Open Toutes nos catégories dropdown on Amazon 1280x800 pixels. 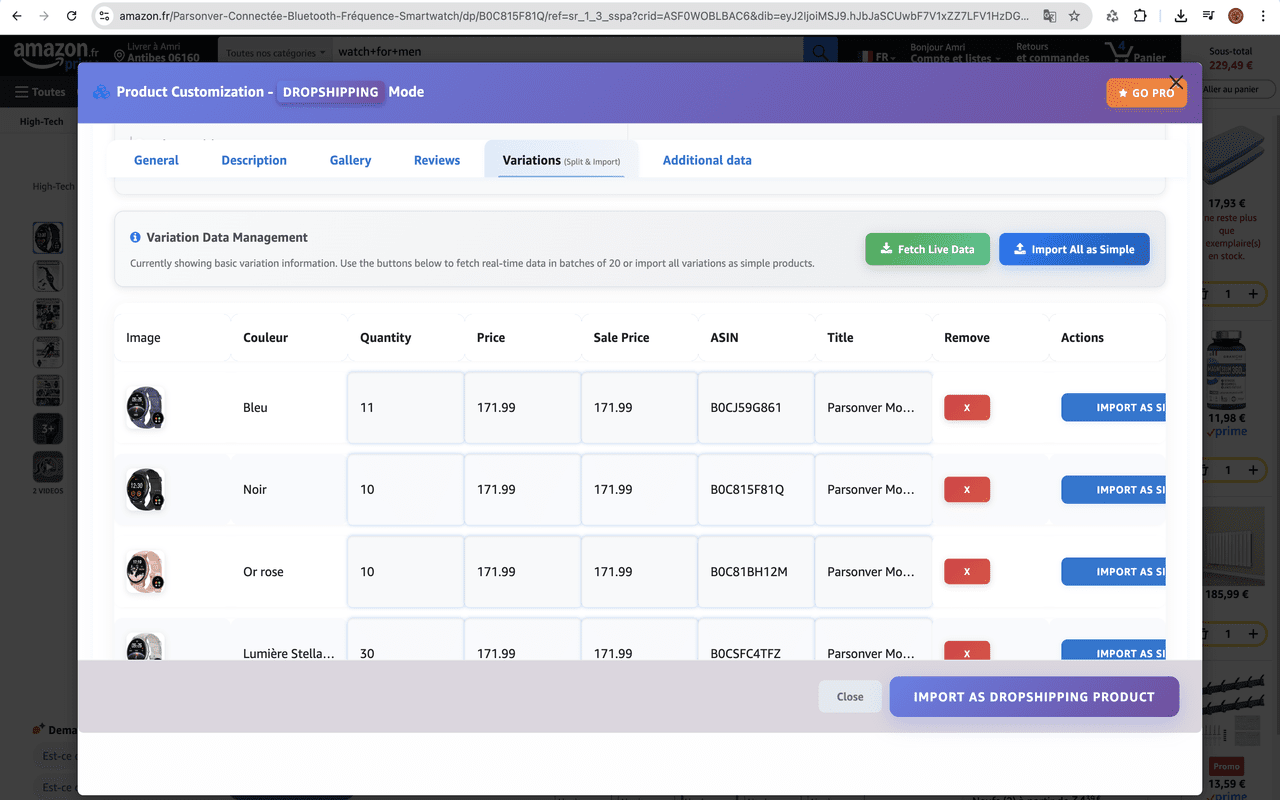tap(277, 52)
